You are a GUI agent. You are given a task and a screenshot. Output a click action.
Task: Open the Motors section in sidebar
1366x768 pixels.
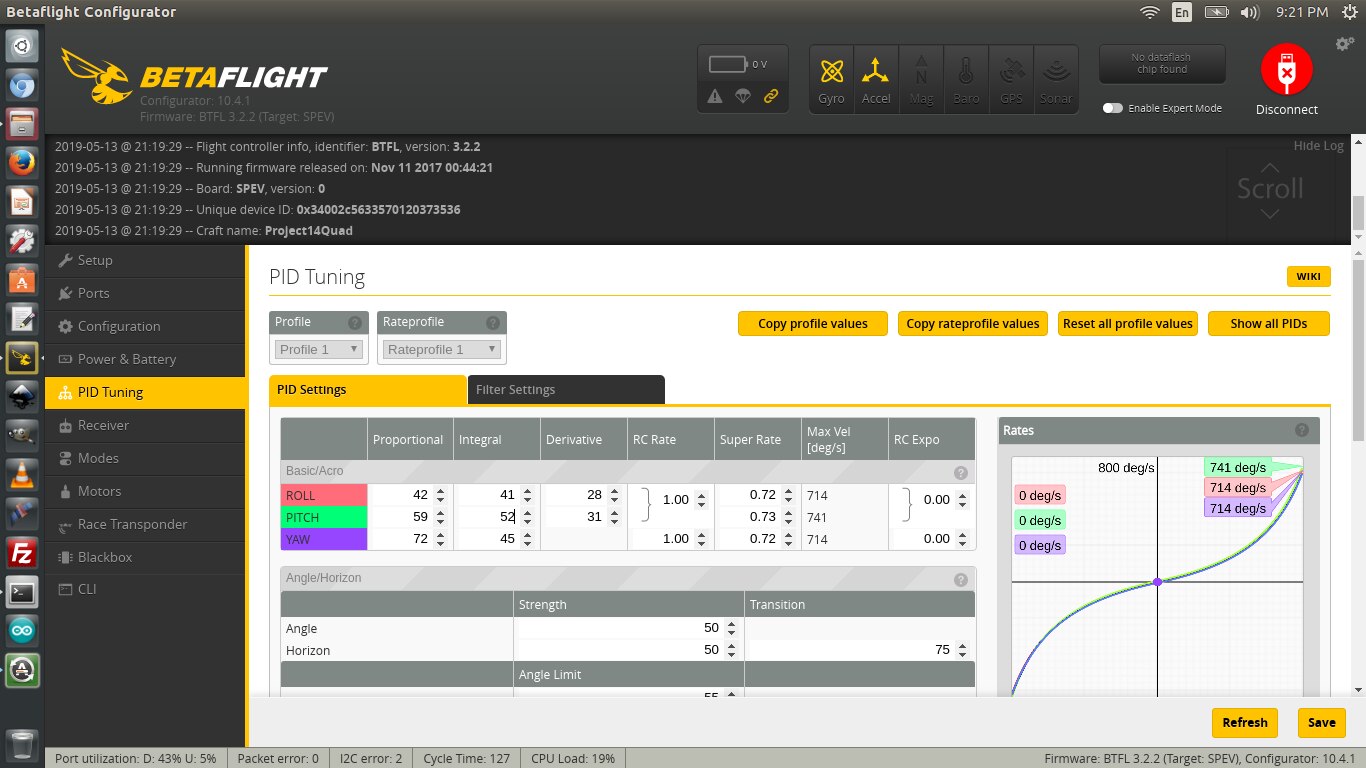(x=99, y=491)
